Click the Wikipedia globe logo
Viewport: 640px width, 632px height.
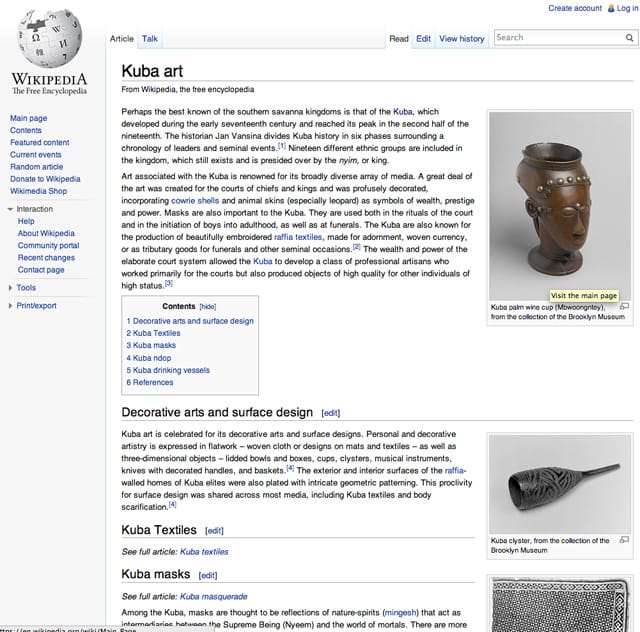point(49,38)
